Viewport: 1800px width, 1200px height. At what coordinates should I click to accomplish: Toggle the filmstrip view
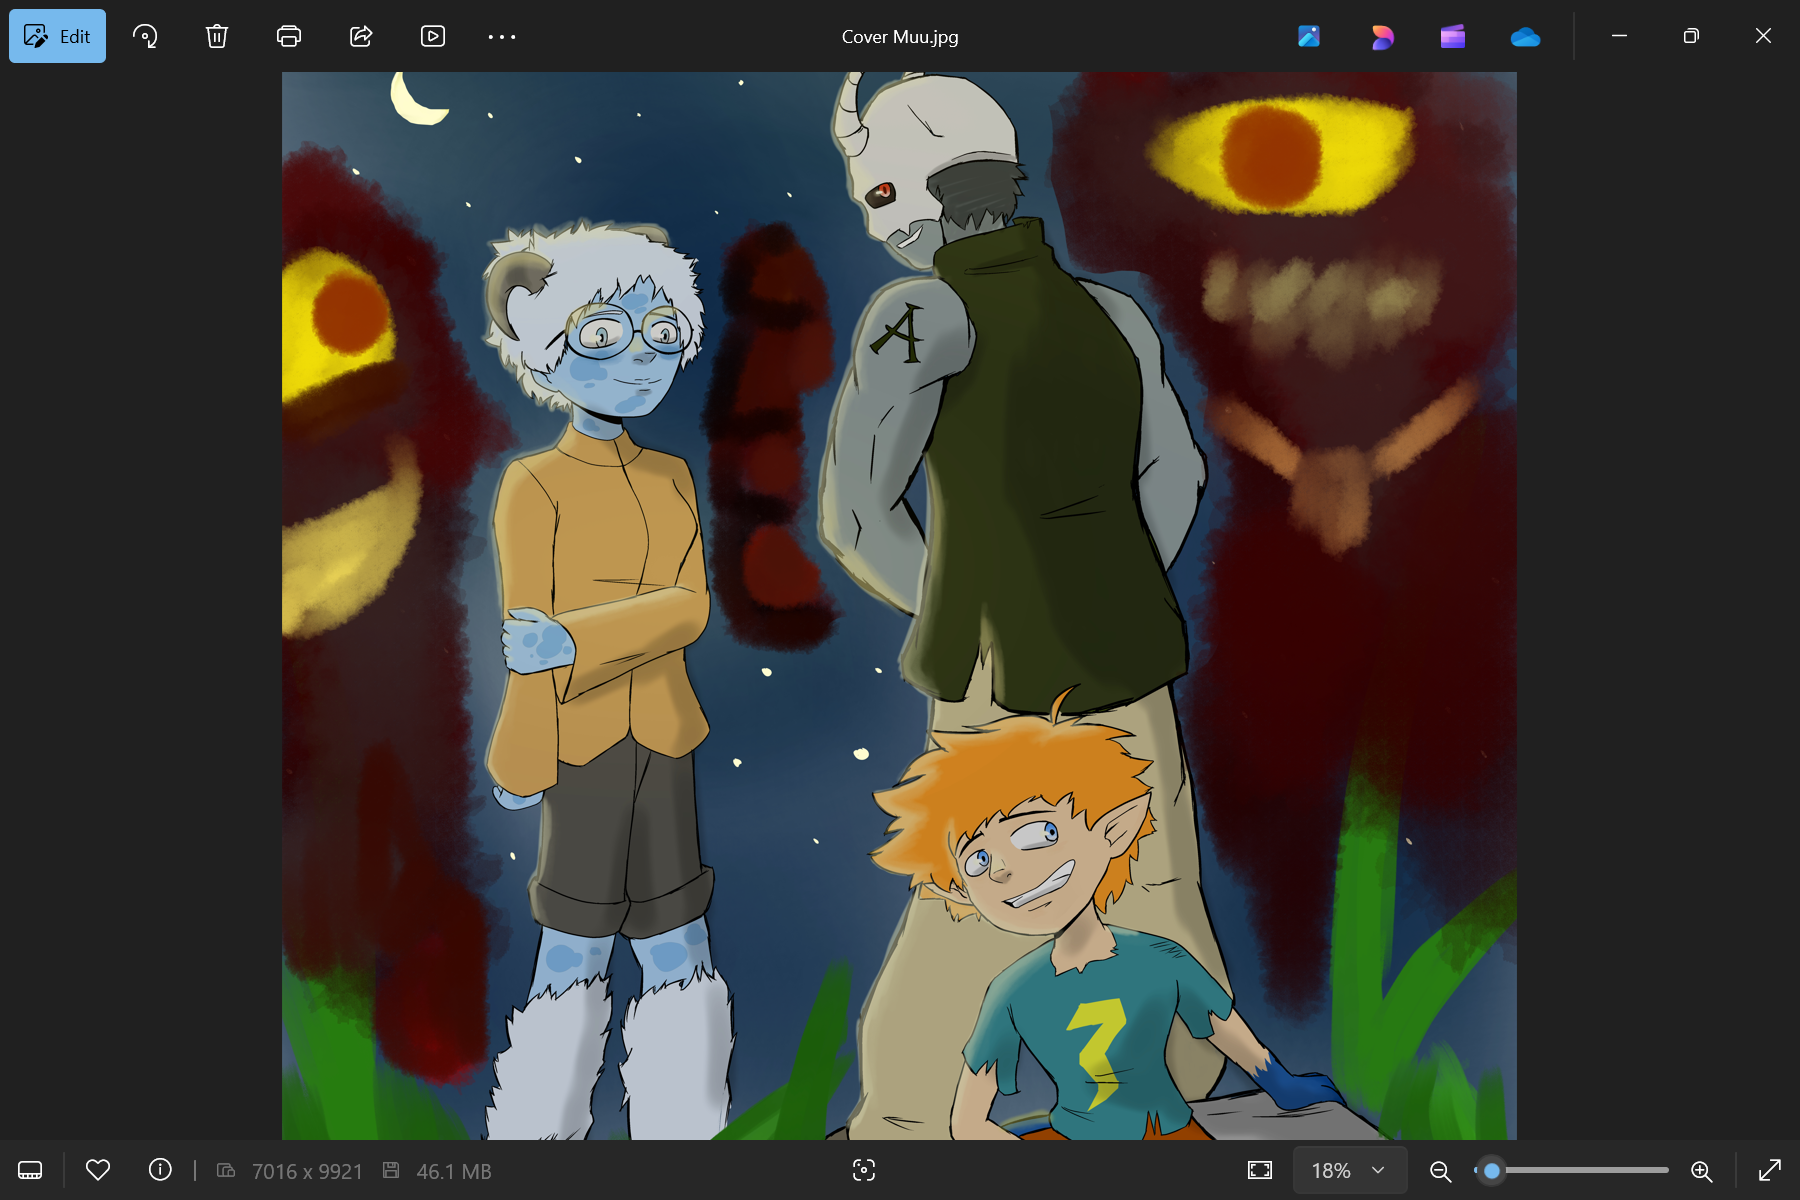click(30, 1170)
